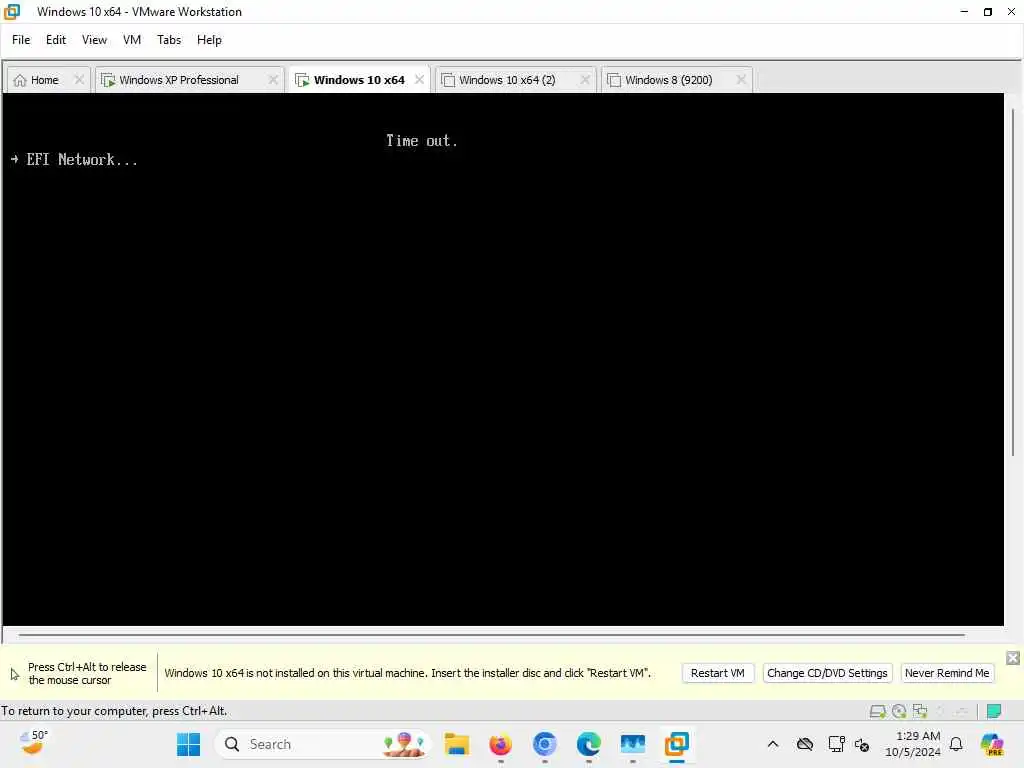Close the active Windows 10 x64 tab
Screen dimensions: 1024x768
[419, 80]
